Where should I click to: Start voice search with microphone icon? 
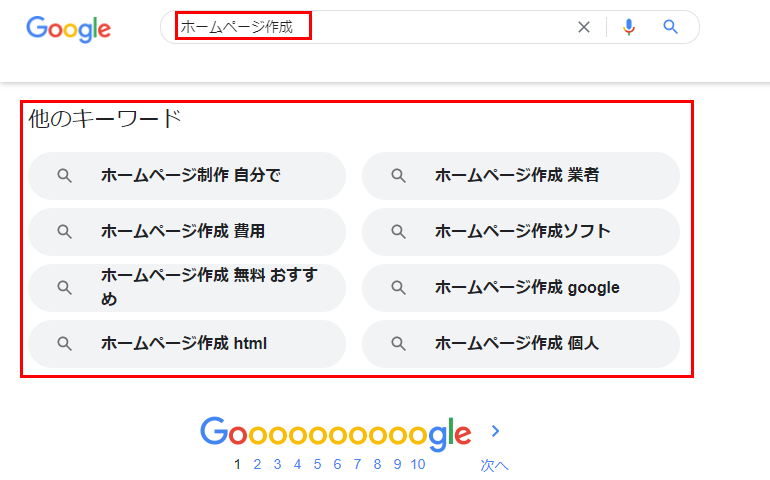629,27
